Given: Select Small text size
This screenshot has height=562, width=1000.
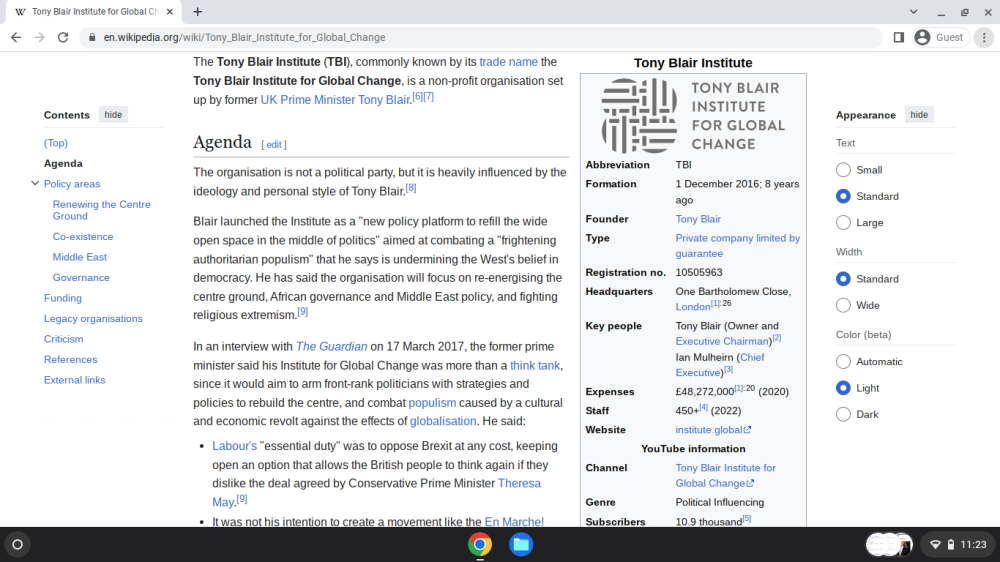Looking at the screenshot, I should pyautogui.click(x=843, y=170).
